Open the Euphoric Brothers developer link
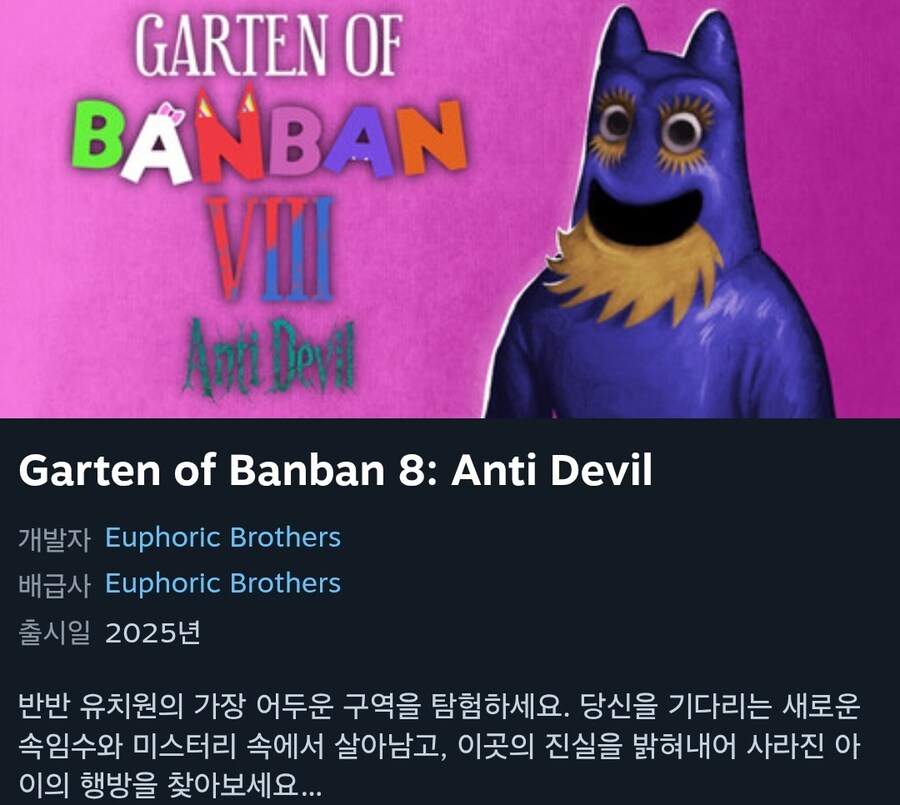900x805 pixels. pos(223,537)
